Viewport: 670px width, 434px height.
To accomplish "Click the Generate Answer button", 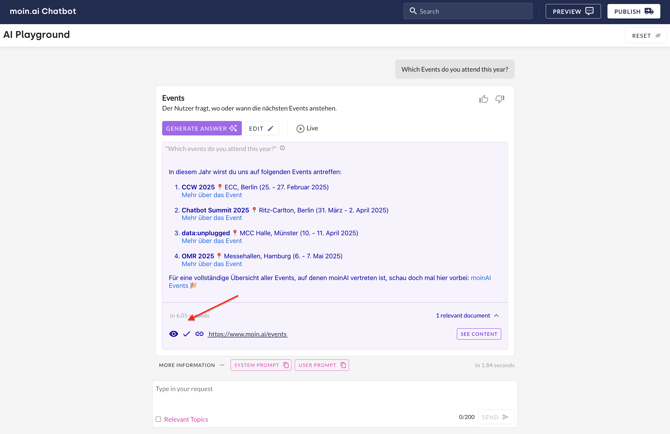I will click(x=201, y=128).
